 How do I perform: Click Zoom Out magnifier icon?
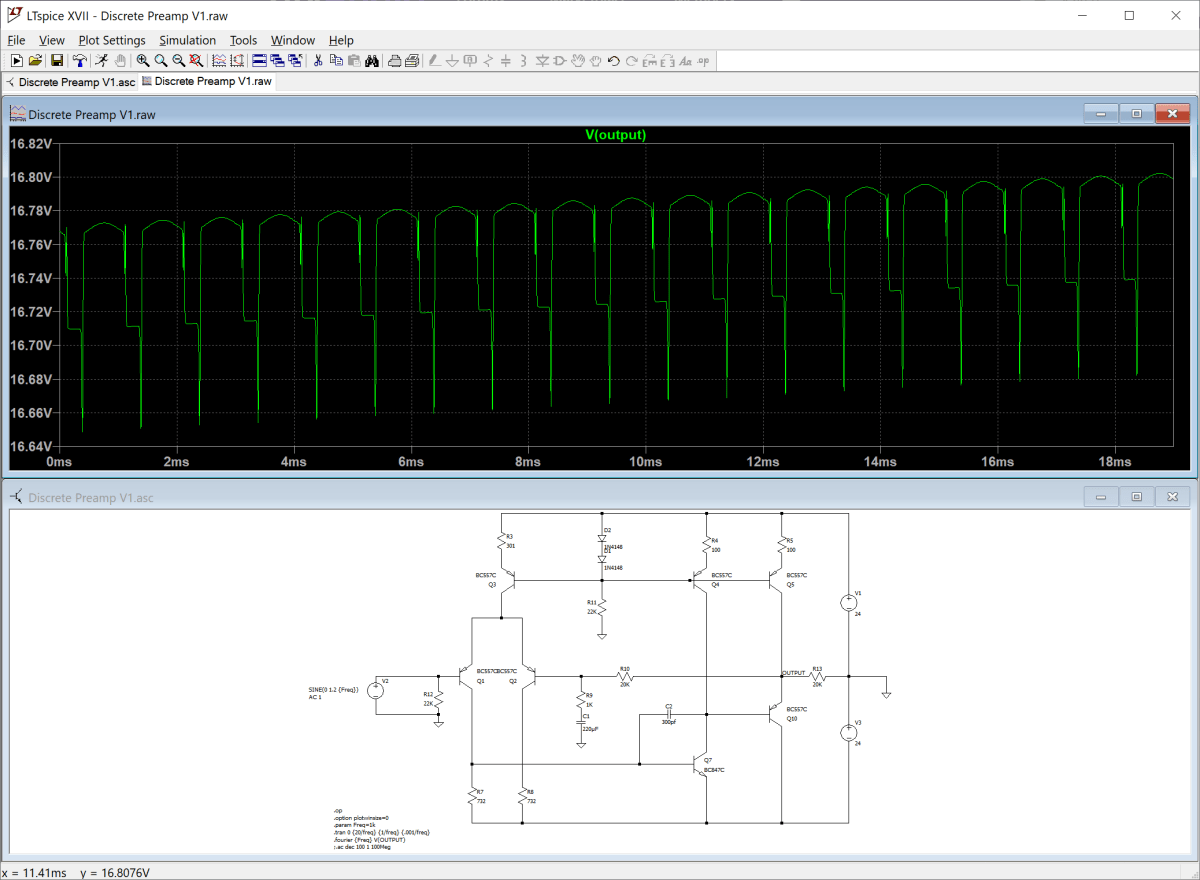point(178,61)
